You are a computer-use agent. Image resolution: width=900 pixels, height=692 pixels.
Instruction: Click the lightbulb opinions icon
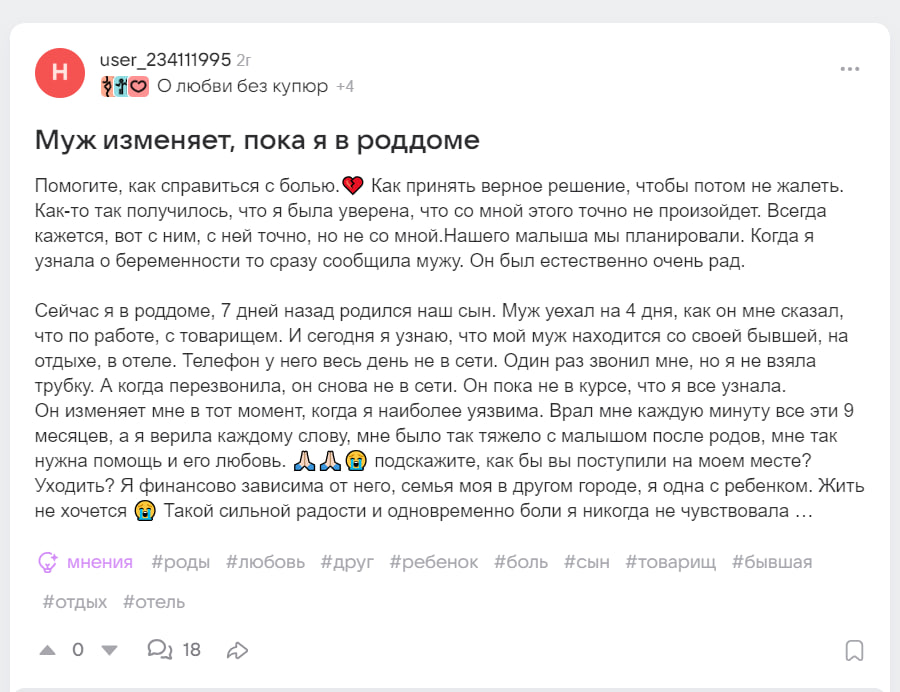tap(47, 562)
